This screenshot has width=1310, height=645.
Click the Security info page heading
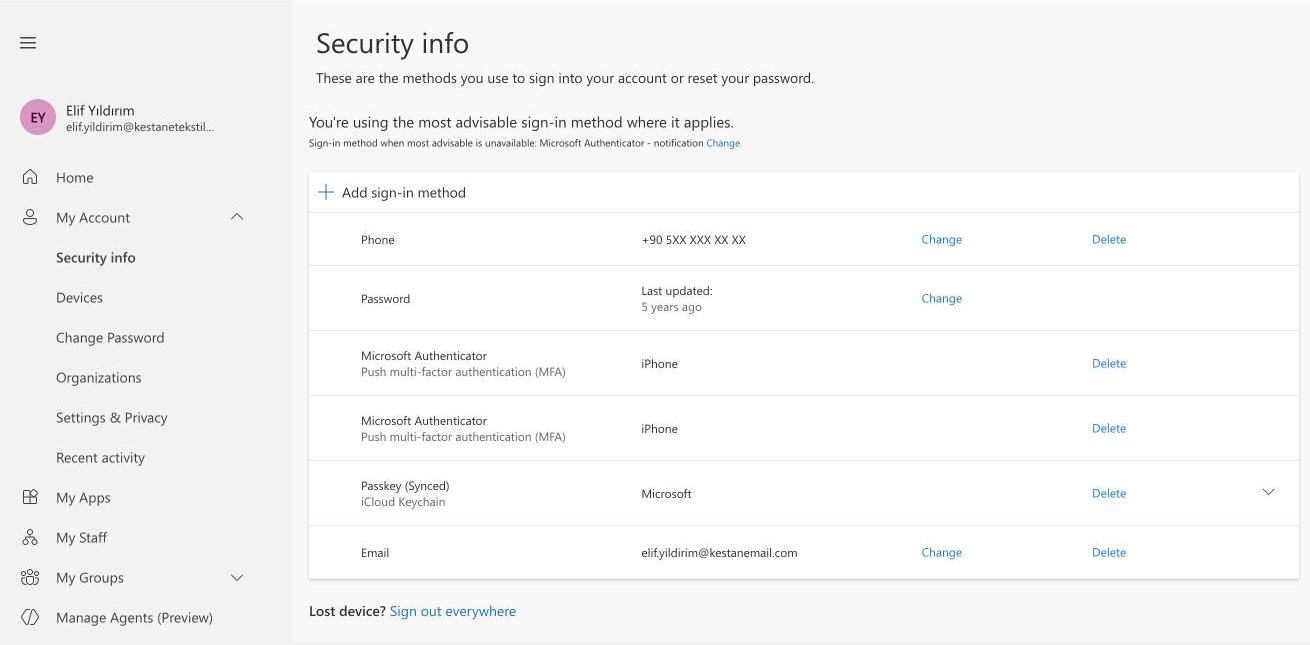click(x=392, y=44)
